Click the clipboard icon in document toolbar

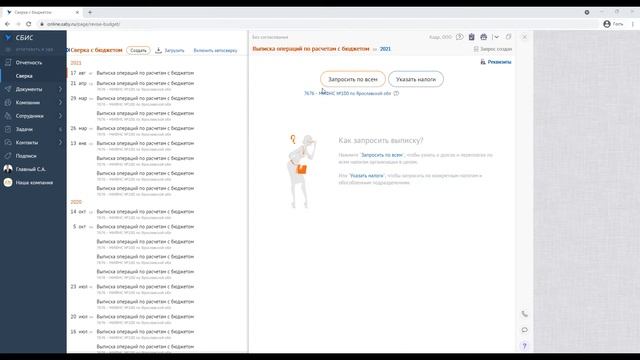click(x=471, y=37)
